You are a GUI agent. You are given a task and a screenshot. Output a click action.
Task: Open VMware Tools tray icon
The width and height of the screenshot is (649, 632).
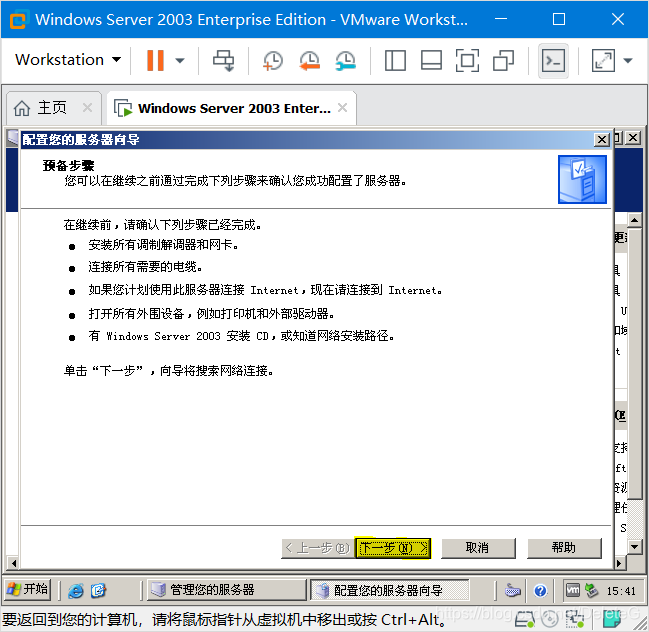(x=572, y=590)
